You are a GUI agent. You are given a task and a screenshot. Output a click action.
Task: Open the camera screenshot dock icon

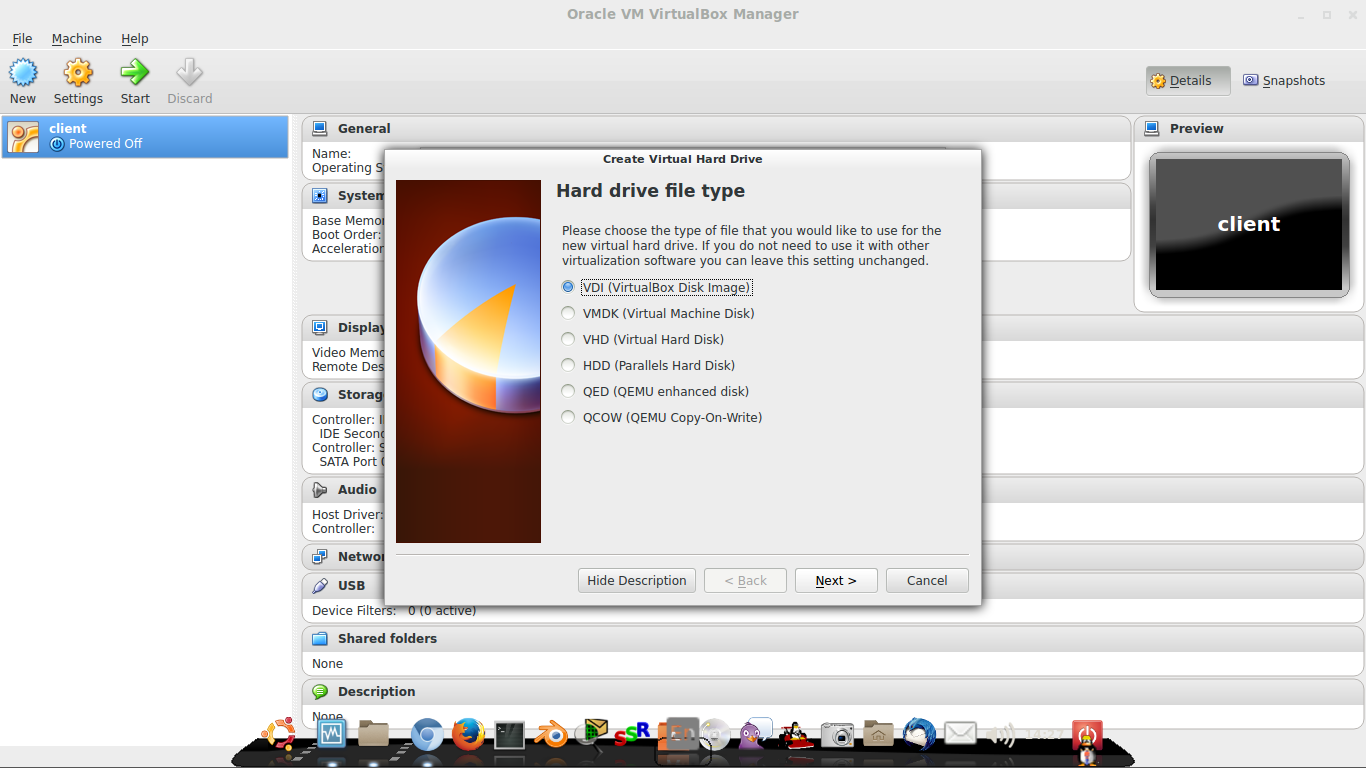838,735
